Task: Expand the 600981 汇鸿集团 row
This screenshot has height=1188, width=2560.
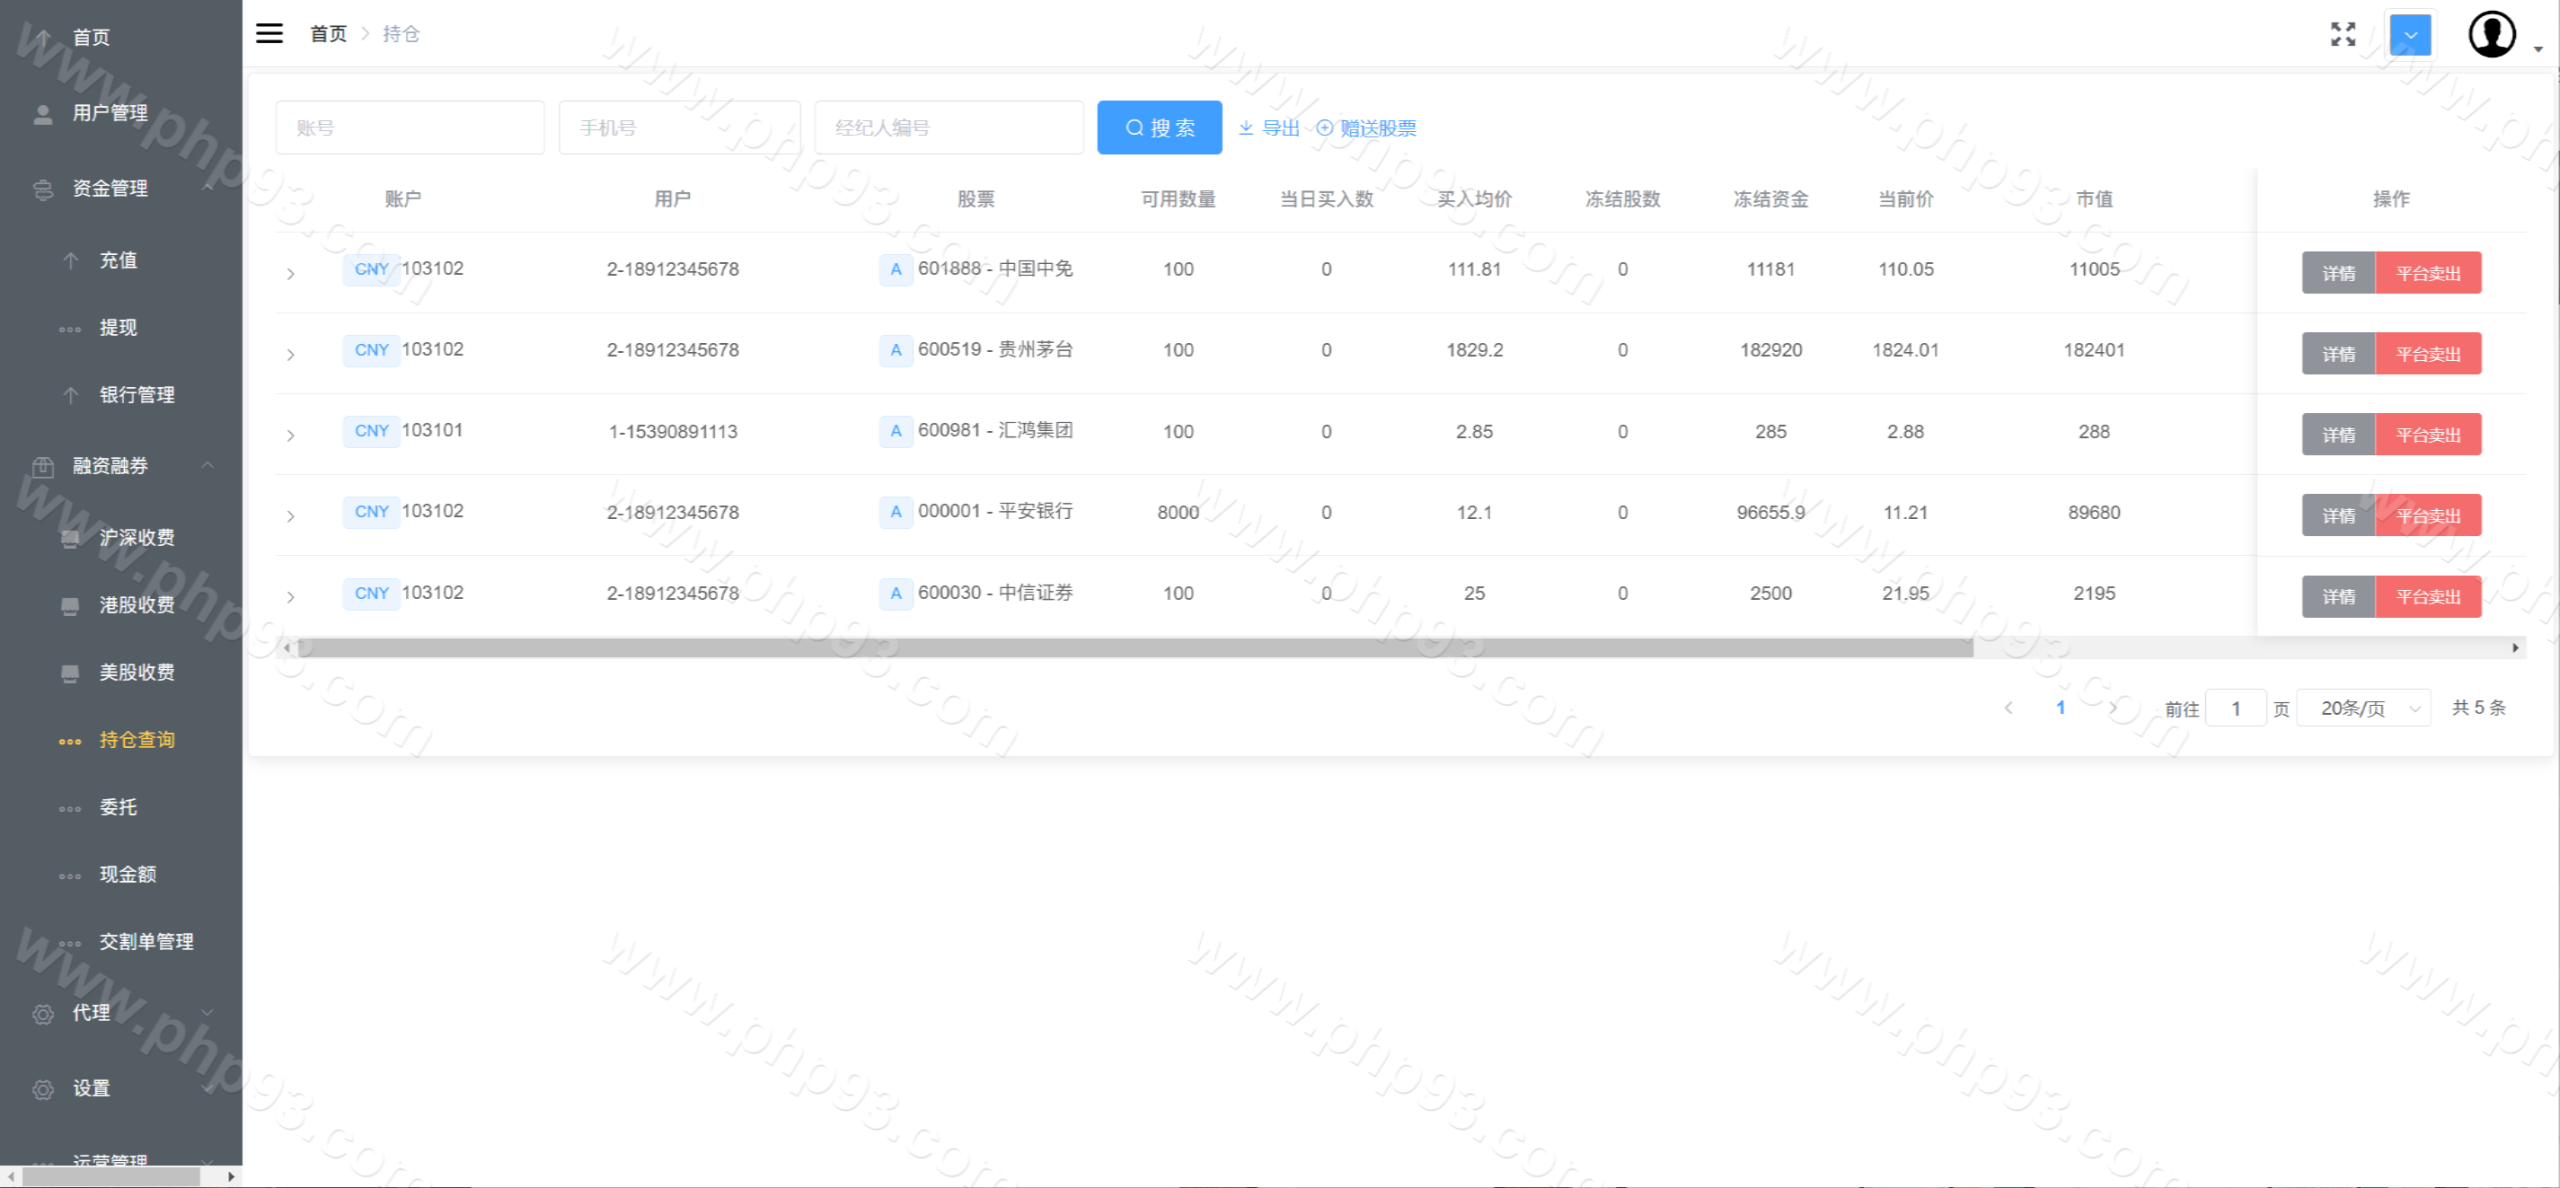Action: pos(290,435)
